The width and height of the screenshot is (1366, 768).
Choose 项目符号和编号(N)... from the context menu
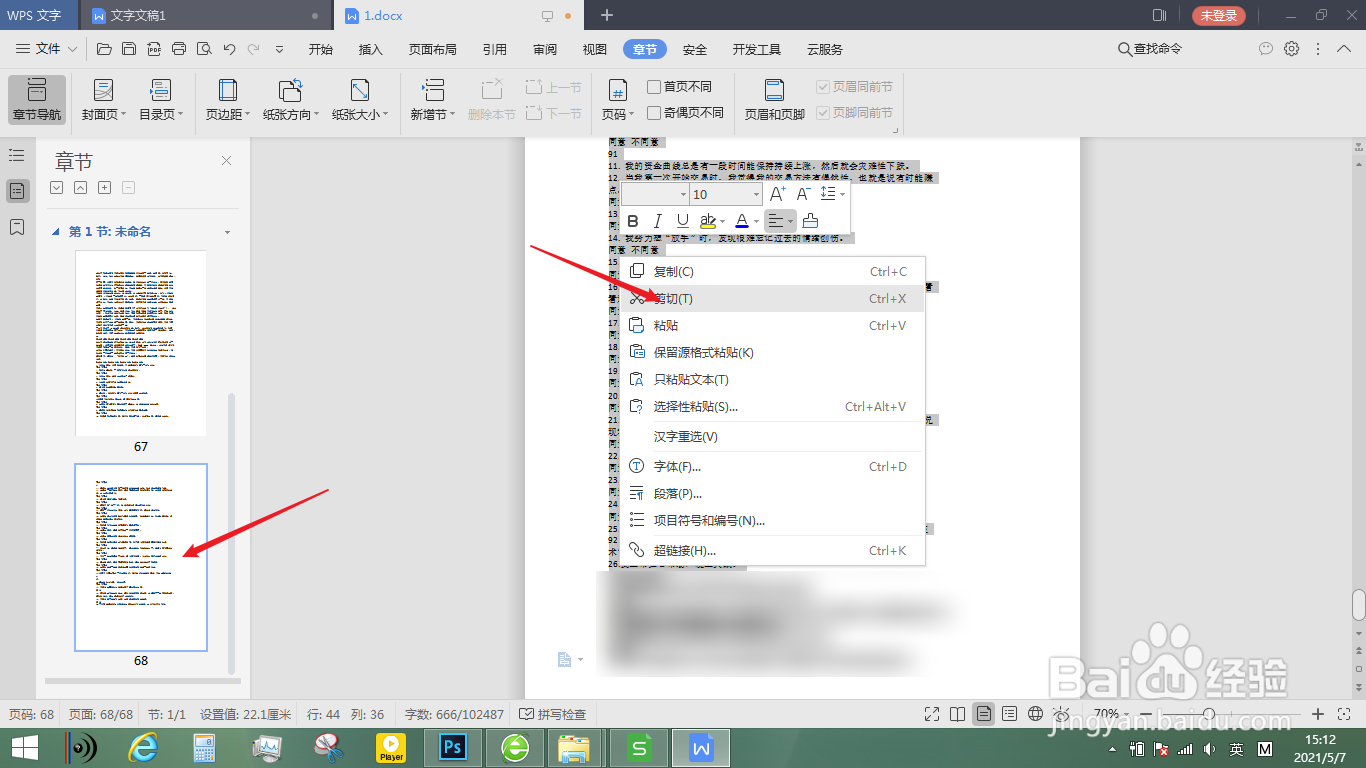(772, 520)
